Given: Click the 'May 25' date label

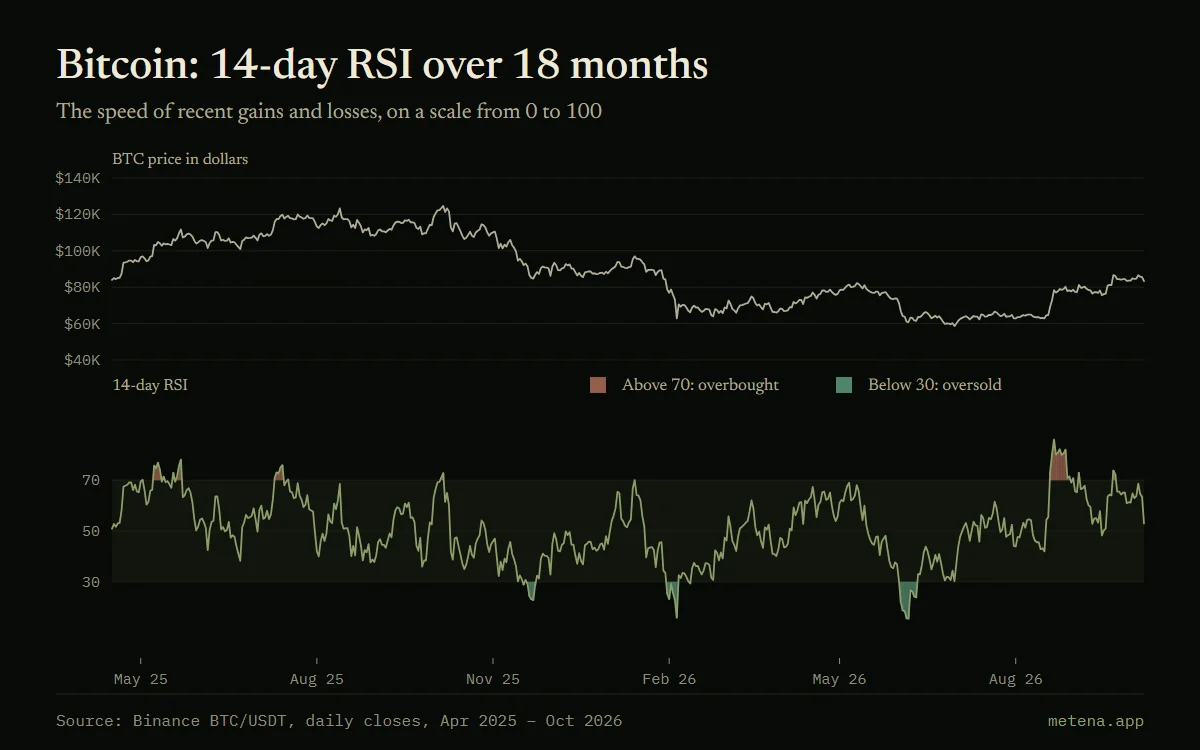Looking at the screenshot, I should point(141,679).
